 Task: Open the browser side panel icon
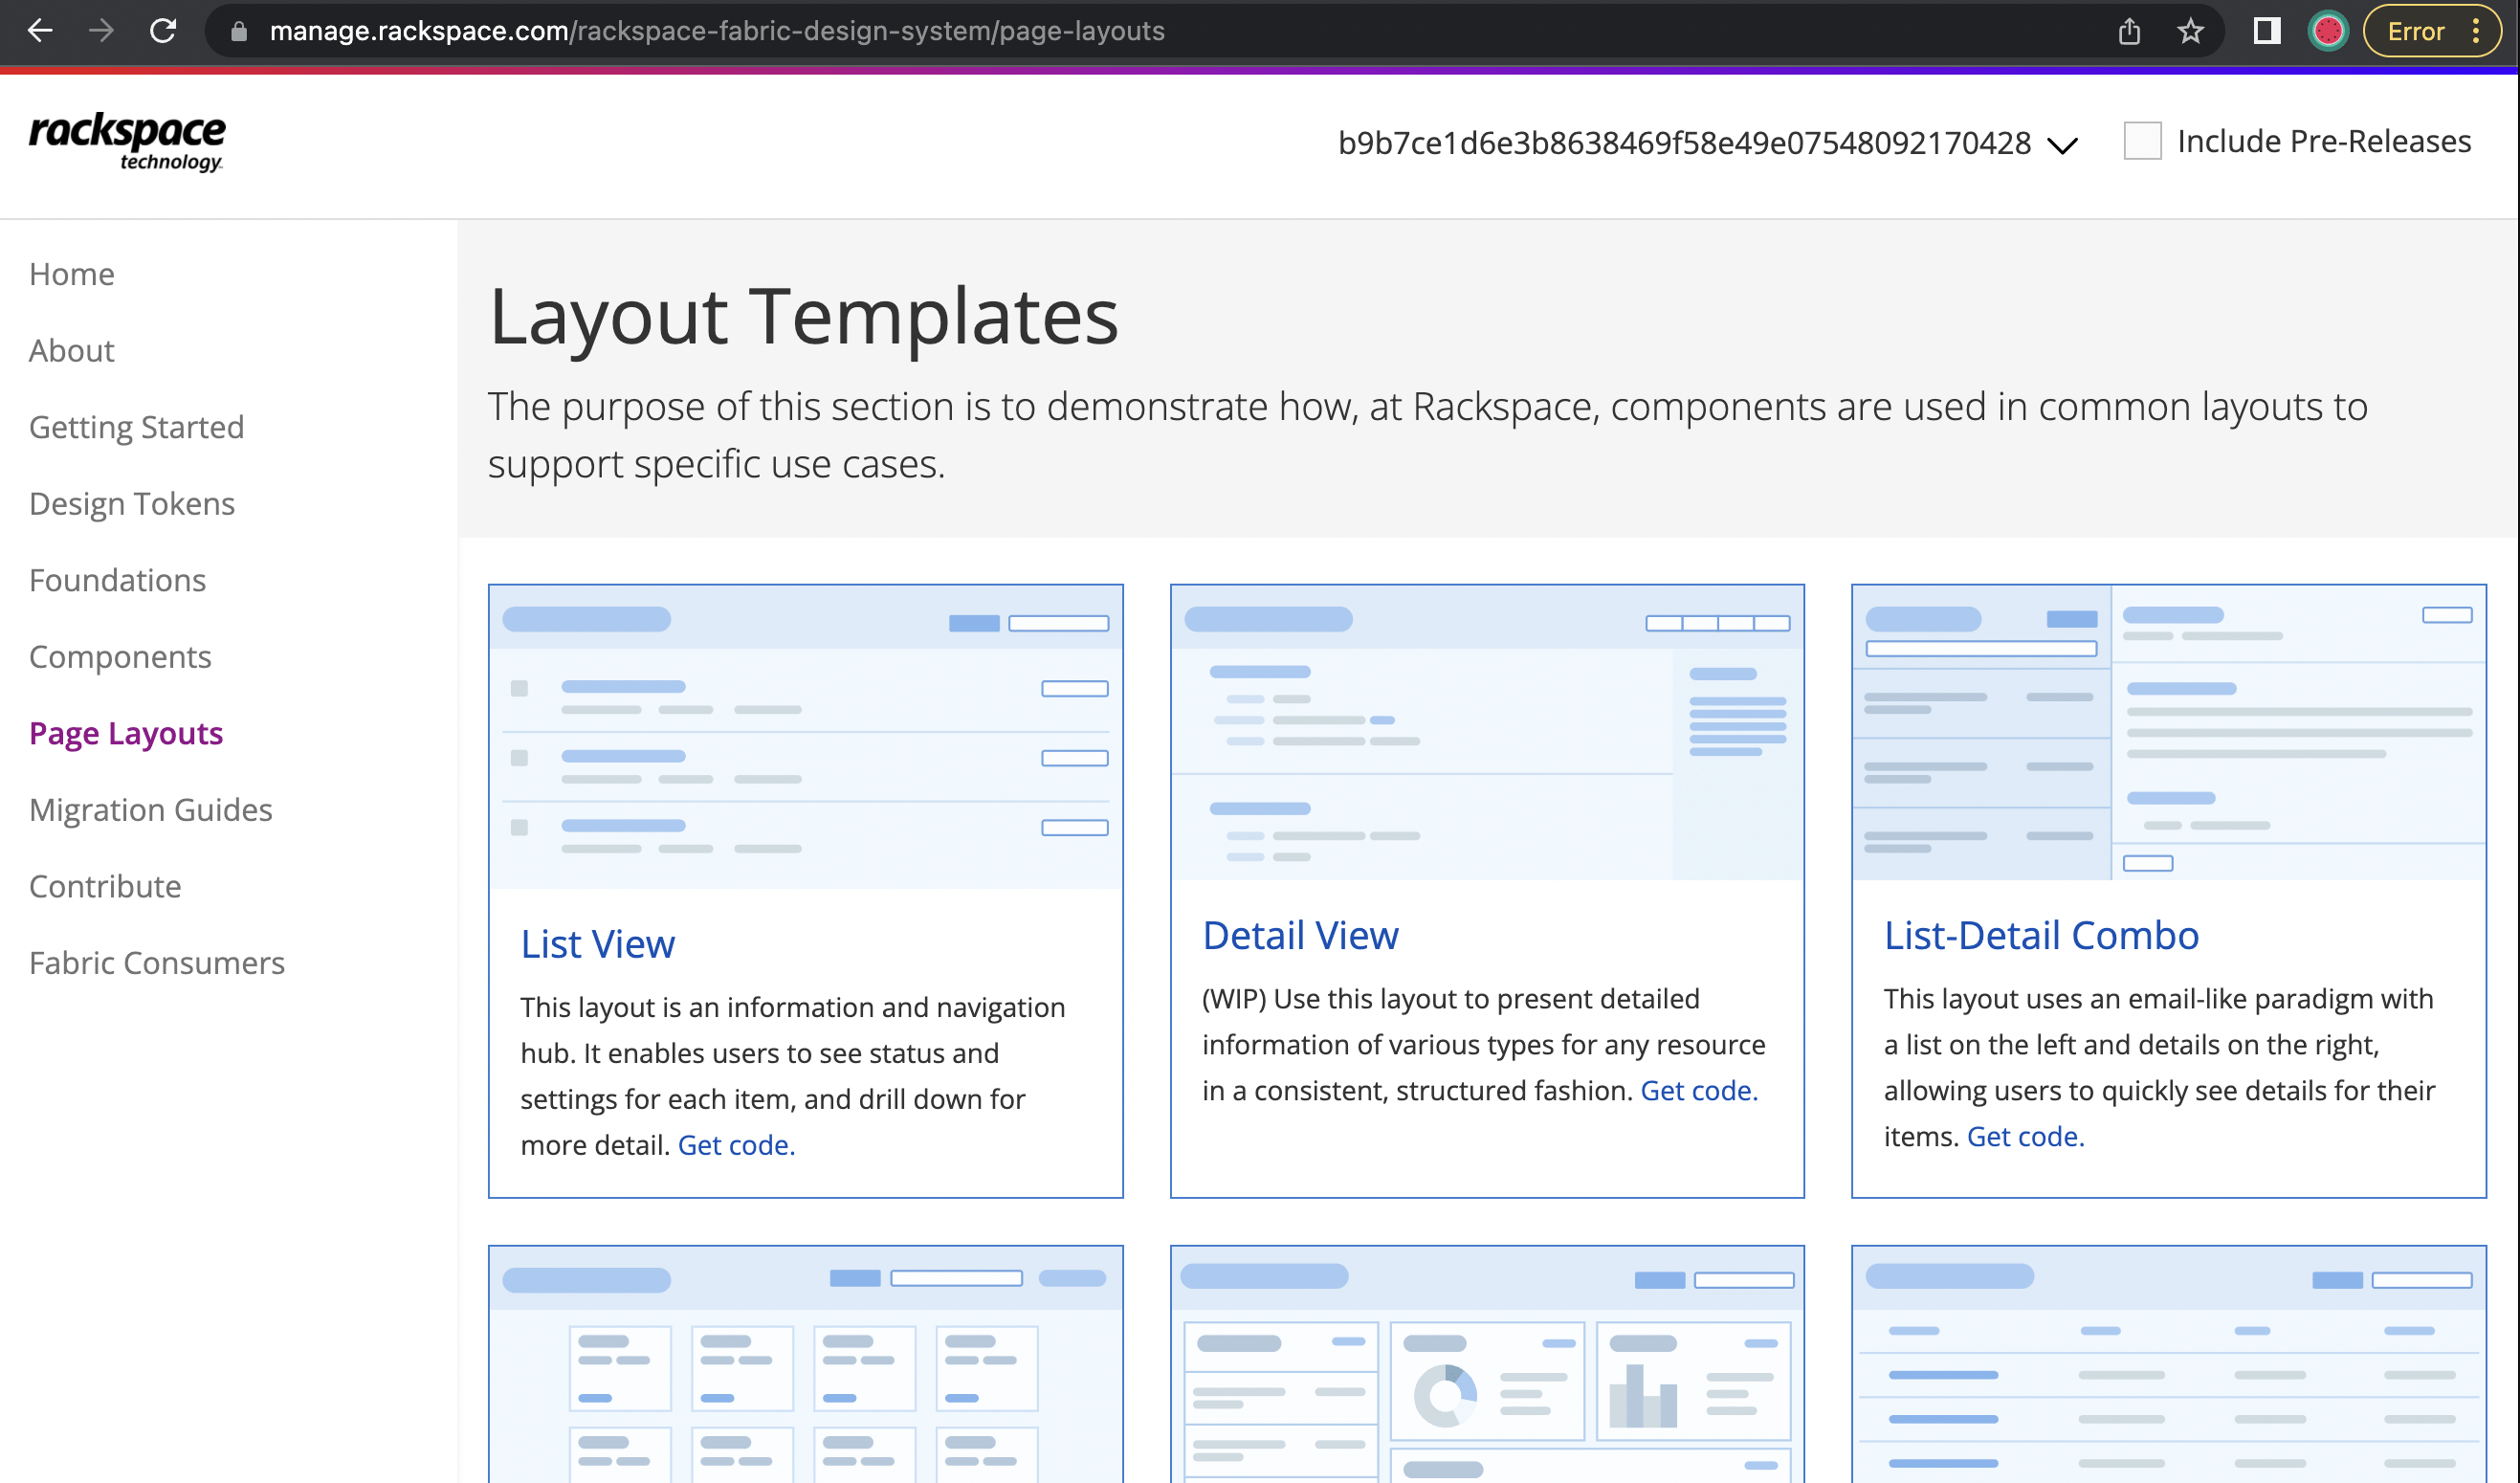(x=2266, y=31)
